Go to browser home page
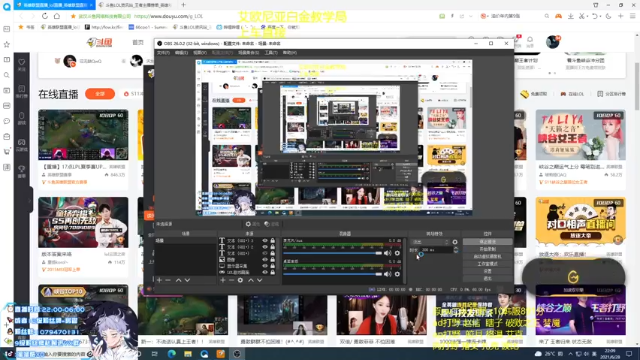 pos(57,16)
